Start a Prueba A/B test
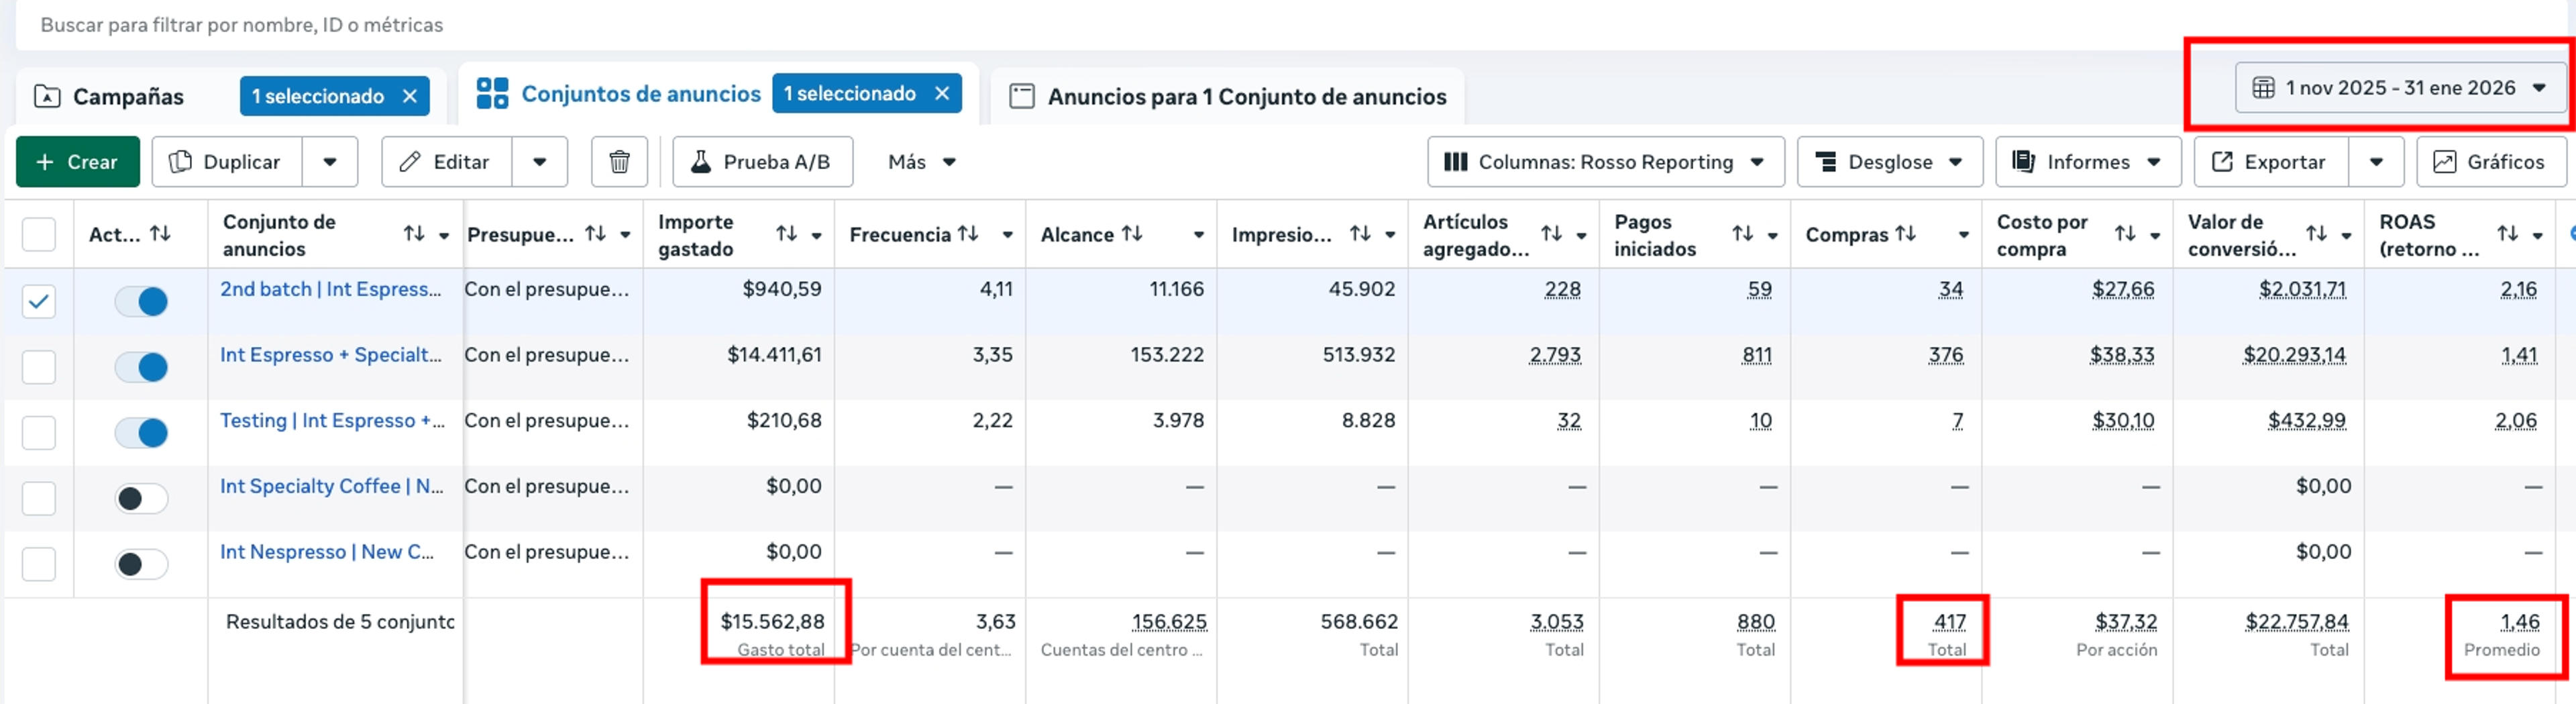Screen dimensions: 2576x704 pyautogui.click(x=762, y=162)
